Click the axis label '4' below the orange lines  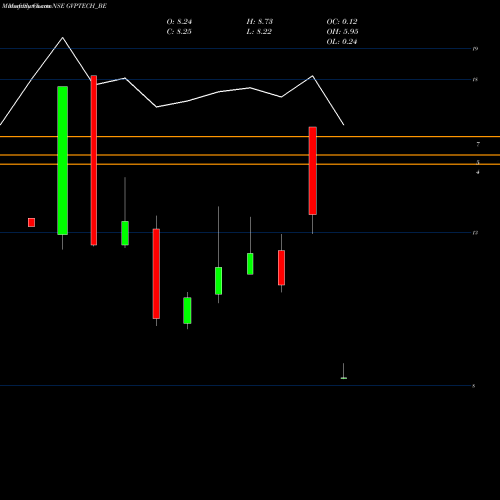click(478, 172)
